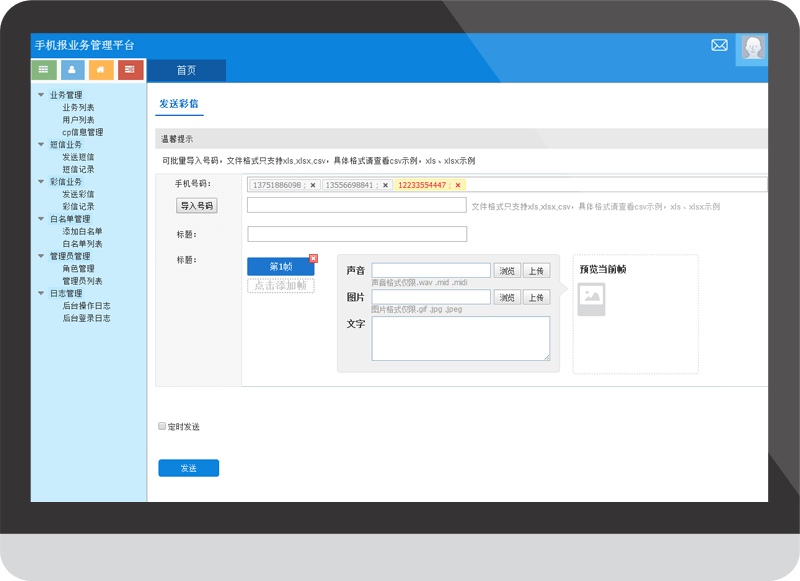
Task: Open 管理员列表 in the sidebar
Action: [82, 281]
